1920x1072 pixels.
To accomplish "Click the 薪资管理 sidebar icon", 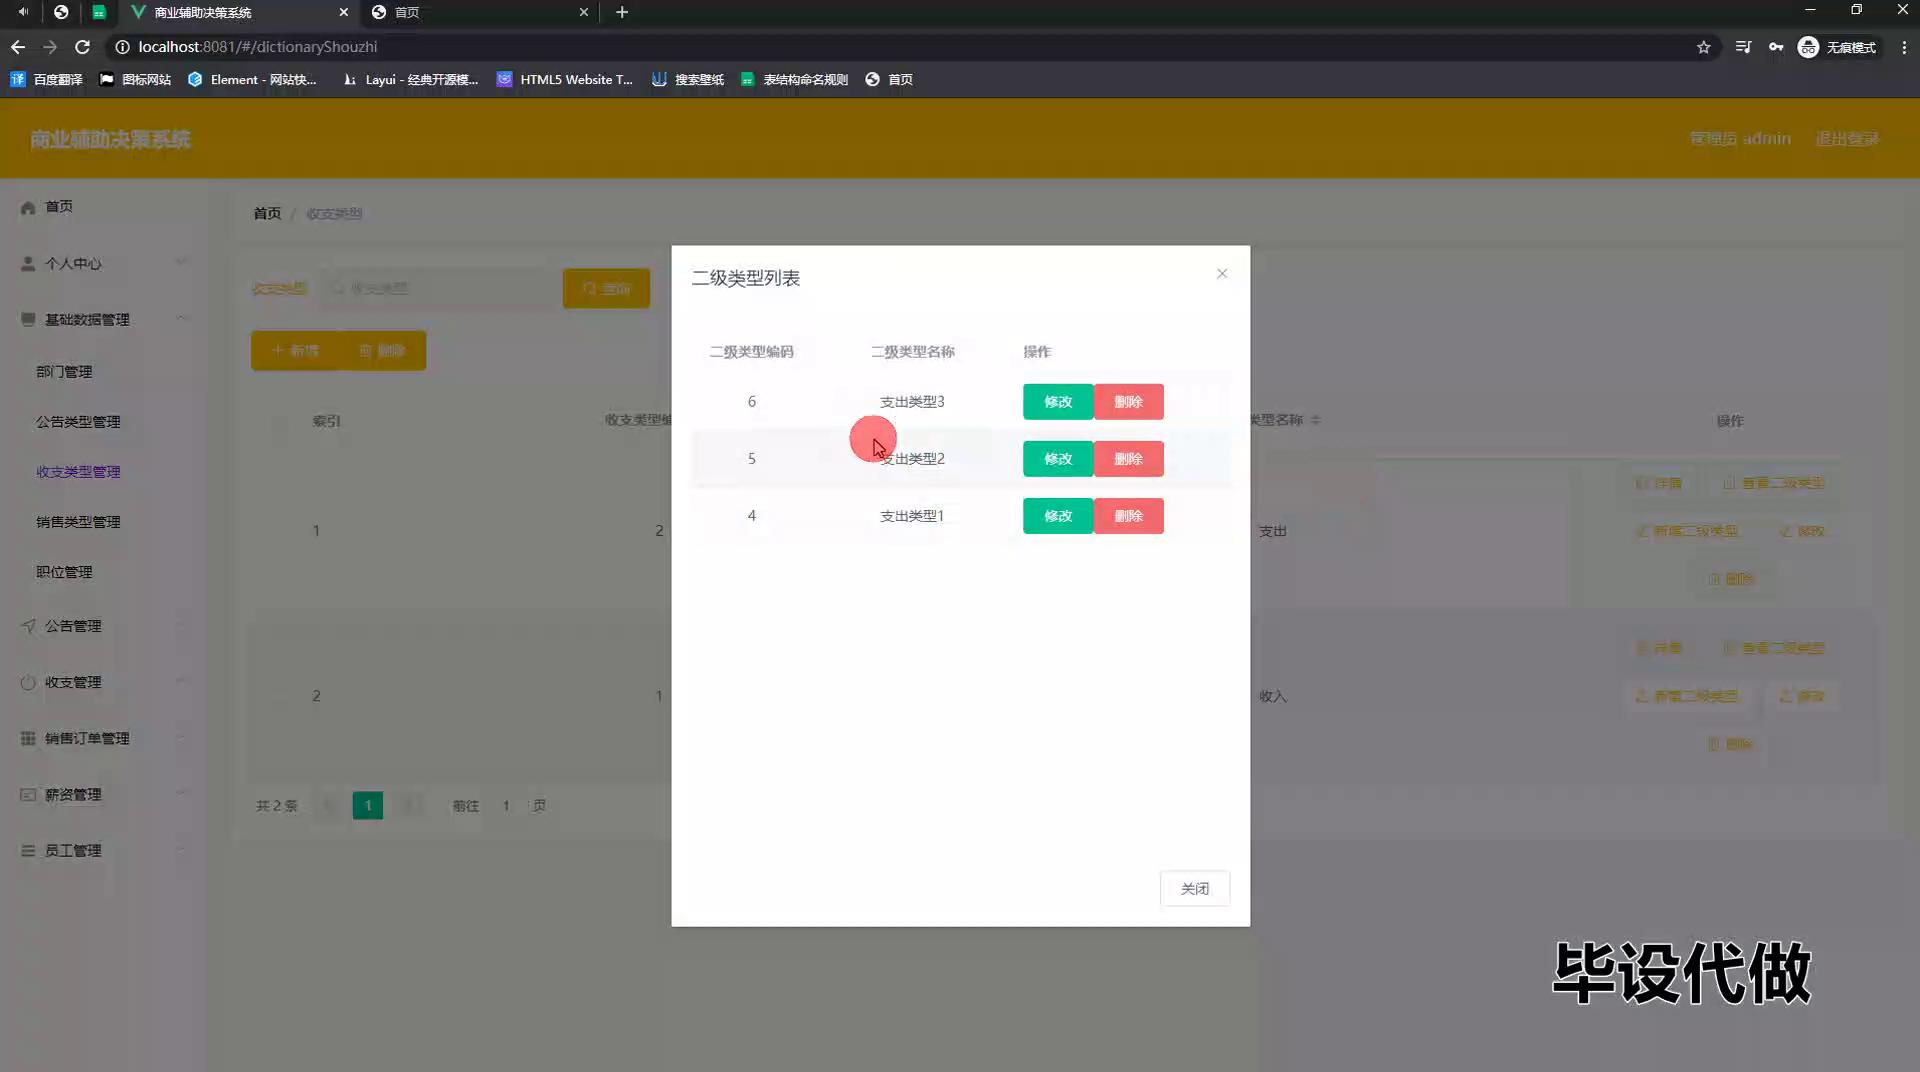I will coord(27,794).
